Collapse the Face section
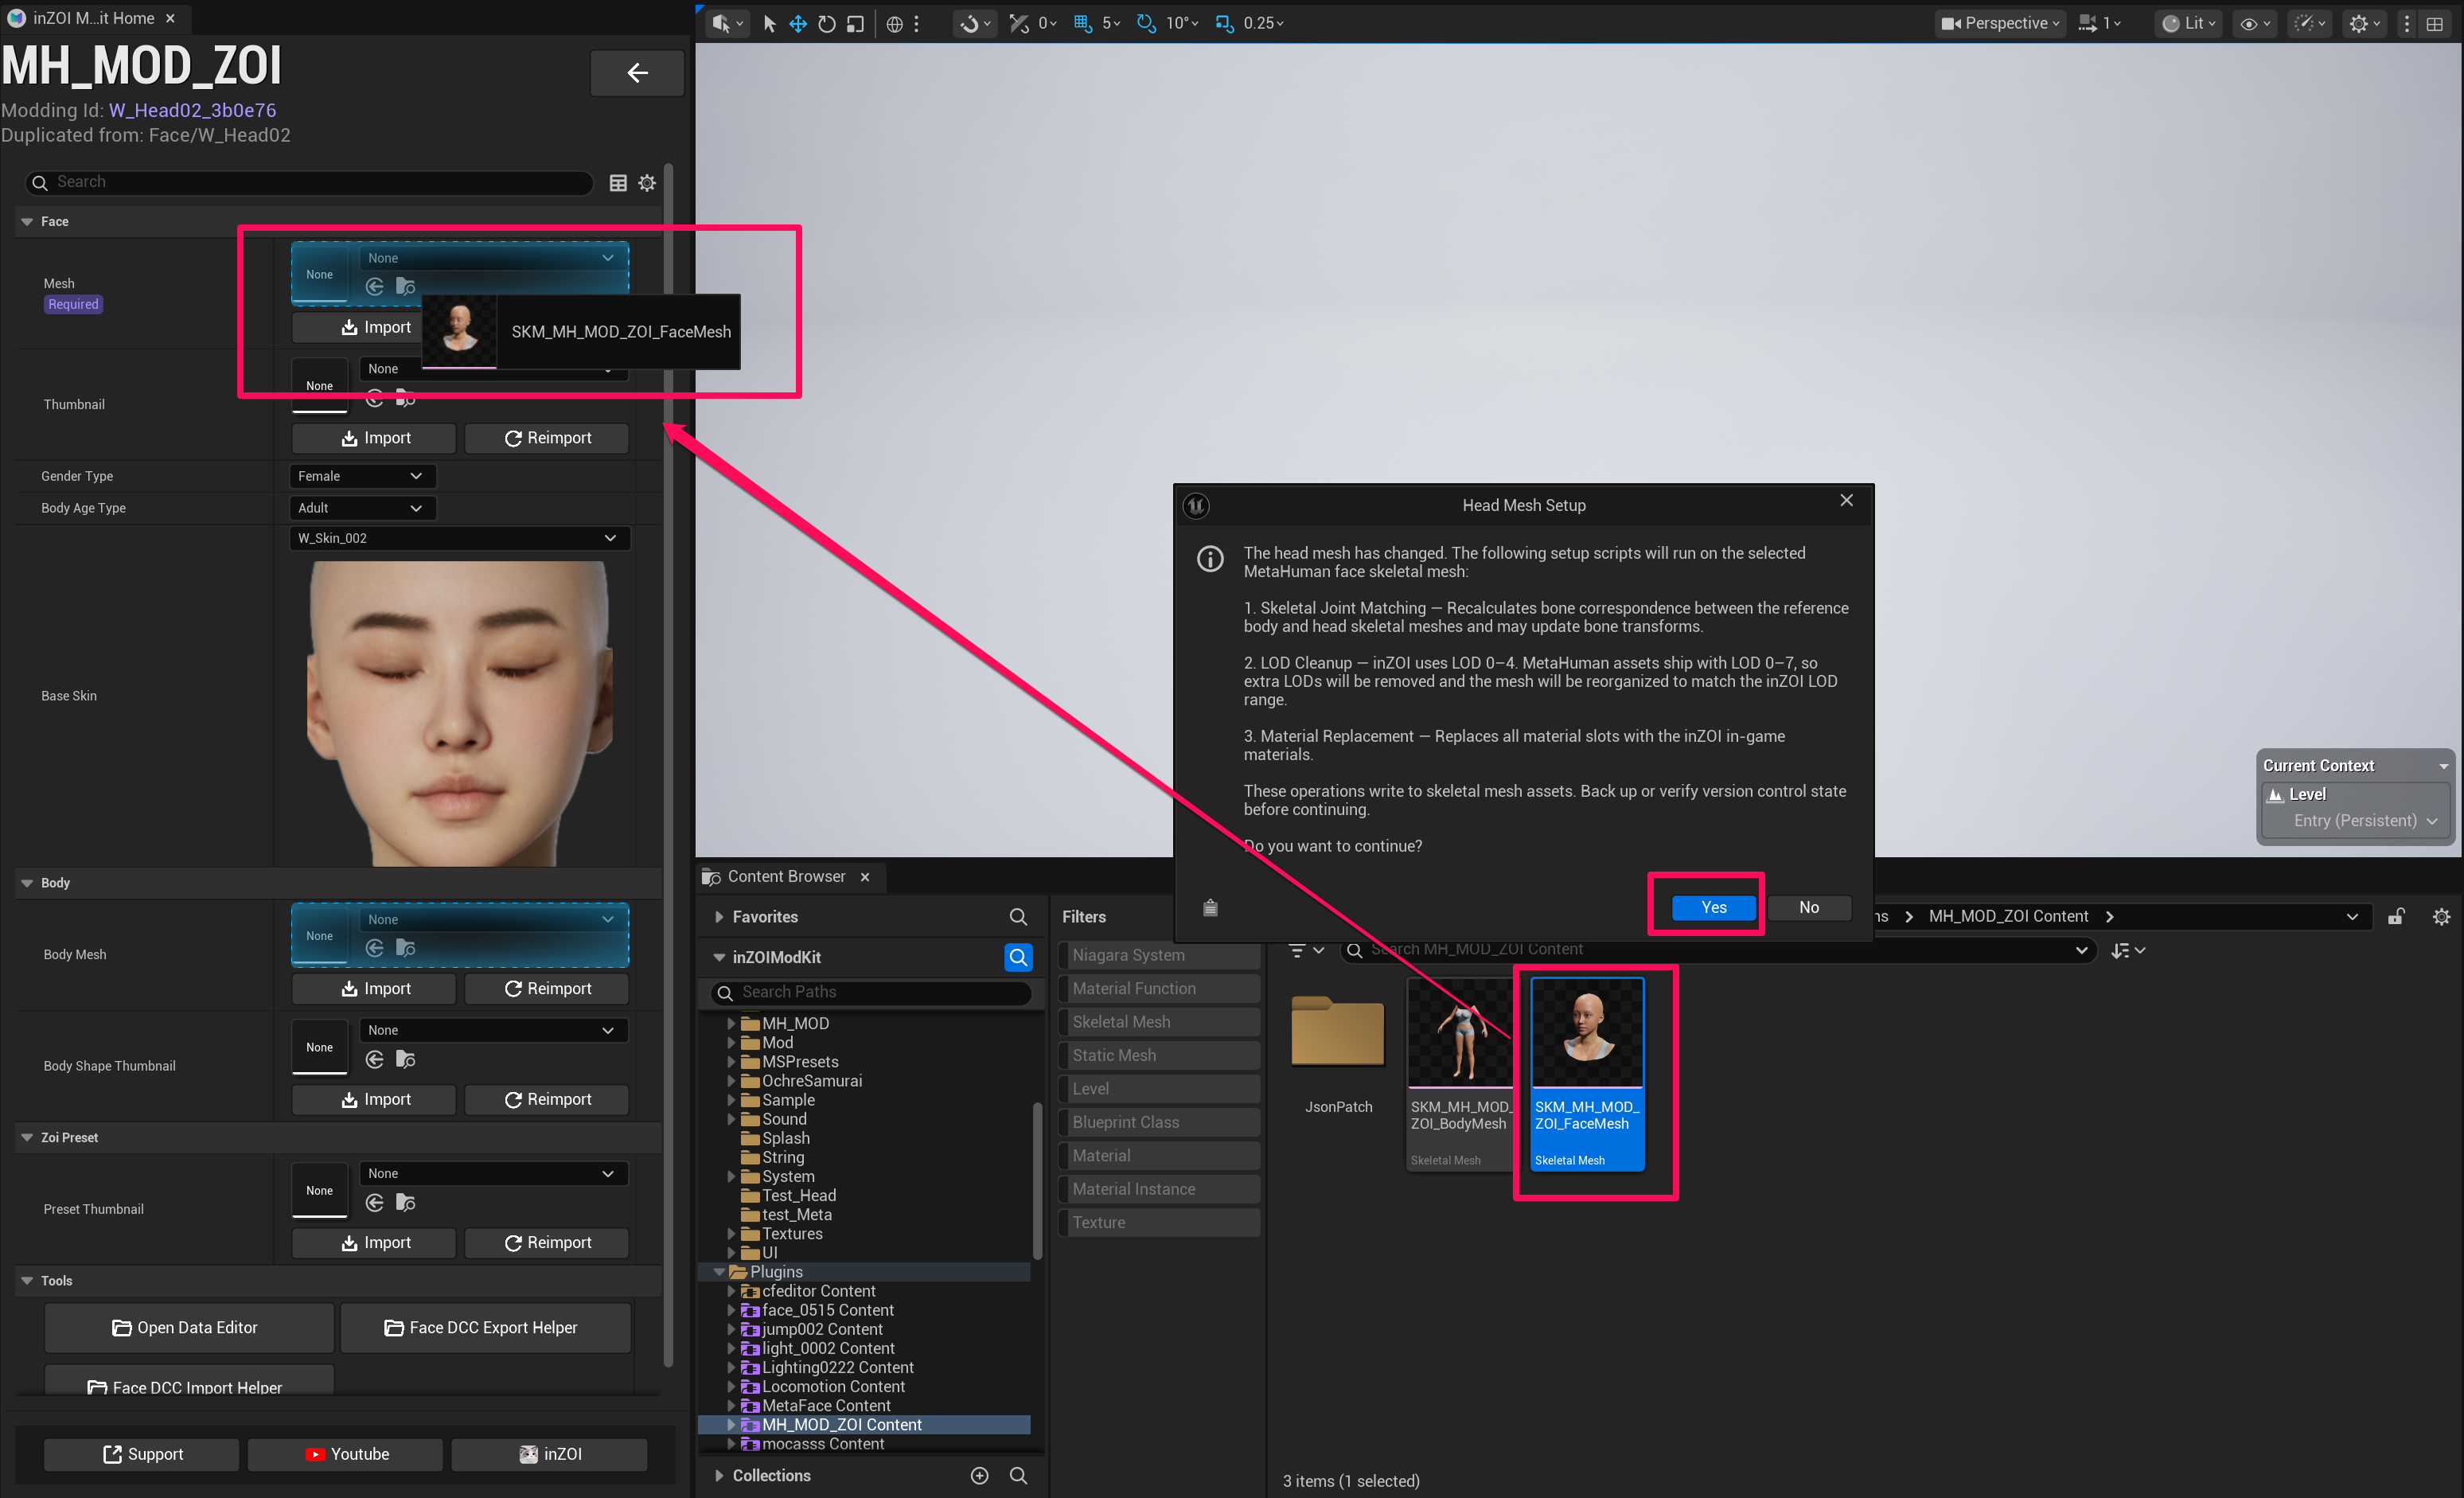The width and height of the screenshot is (2464, 1498). tap(27, 221)
